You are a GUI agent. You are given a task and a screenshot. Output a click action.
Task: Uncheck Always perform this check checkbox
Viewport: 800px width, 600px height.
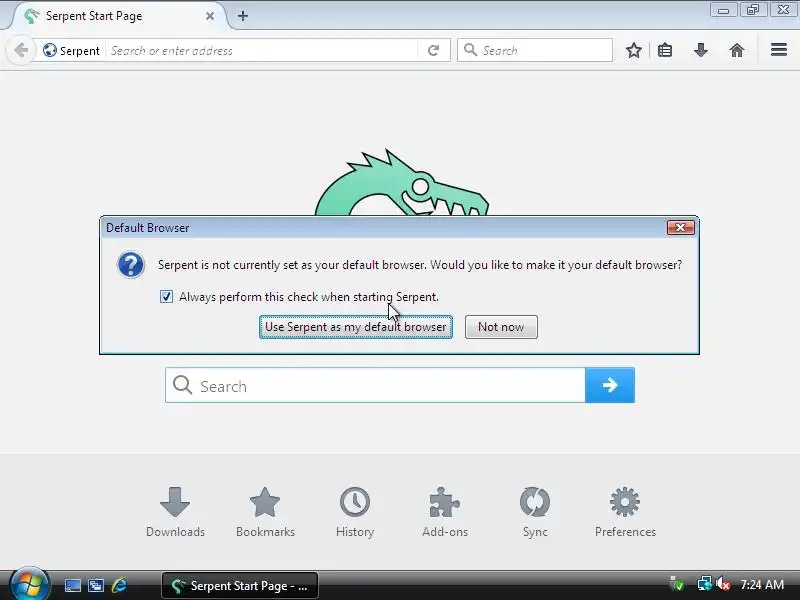coord(166,296)
